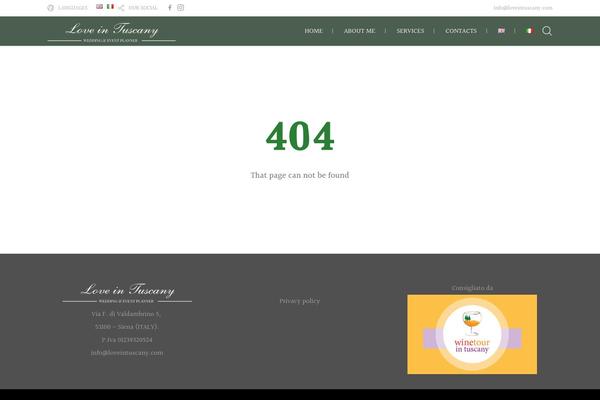Viewport: 600px width, 400px height.
Task: Click 'That page can not be found' text
Action: pos(300,175)
